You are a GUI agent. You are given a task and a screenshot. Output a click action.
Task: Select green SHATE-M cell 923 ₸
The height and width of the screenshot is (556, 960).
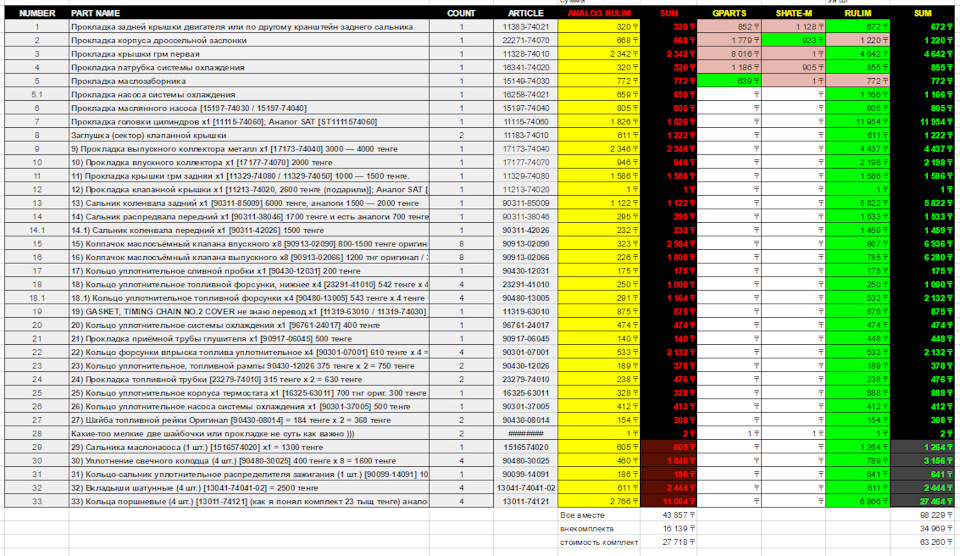pos(793,40)
